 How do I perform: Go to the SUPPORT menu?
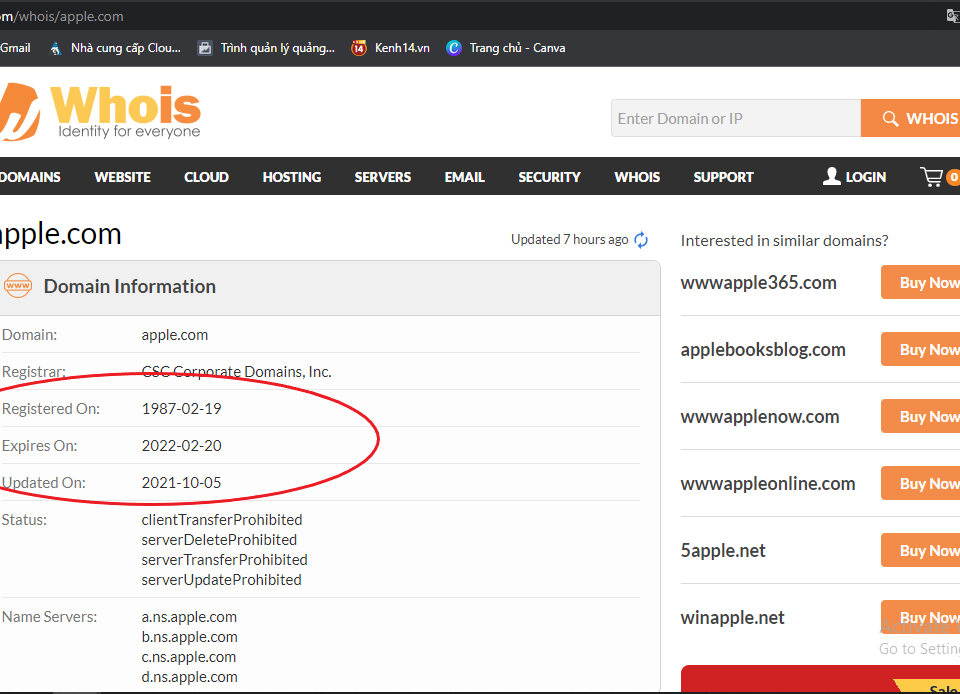point(723,177)
